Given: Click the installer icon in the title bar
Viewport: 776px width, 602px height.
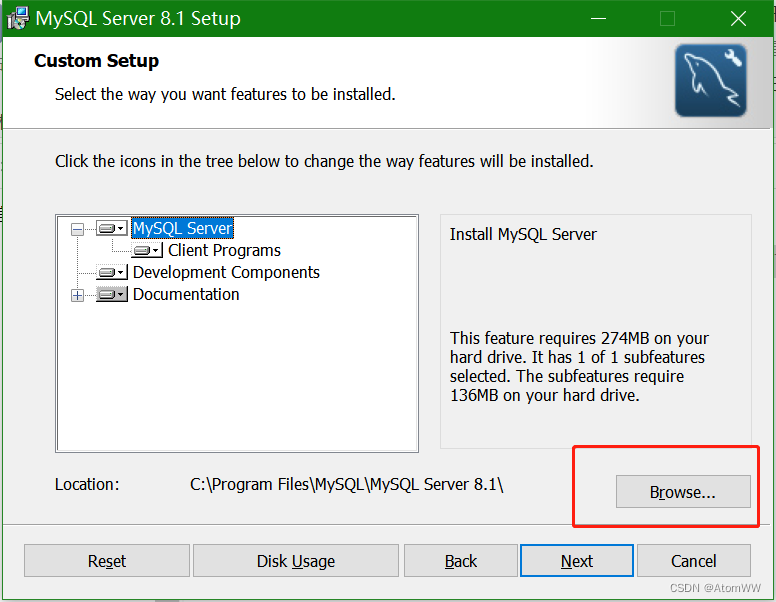Looking at the screenshot, I should (x=18, y=18).
